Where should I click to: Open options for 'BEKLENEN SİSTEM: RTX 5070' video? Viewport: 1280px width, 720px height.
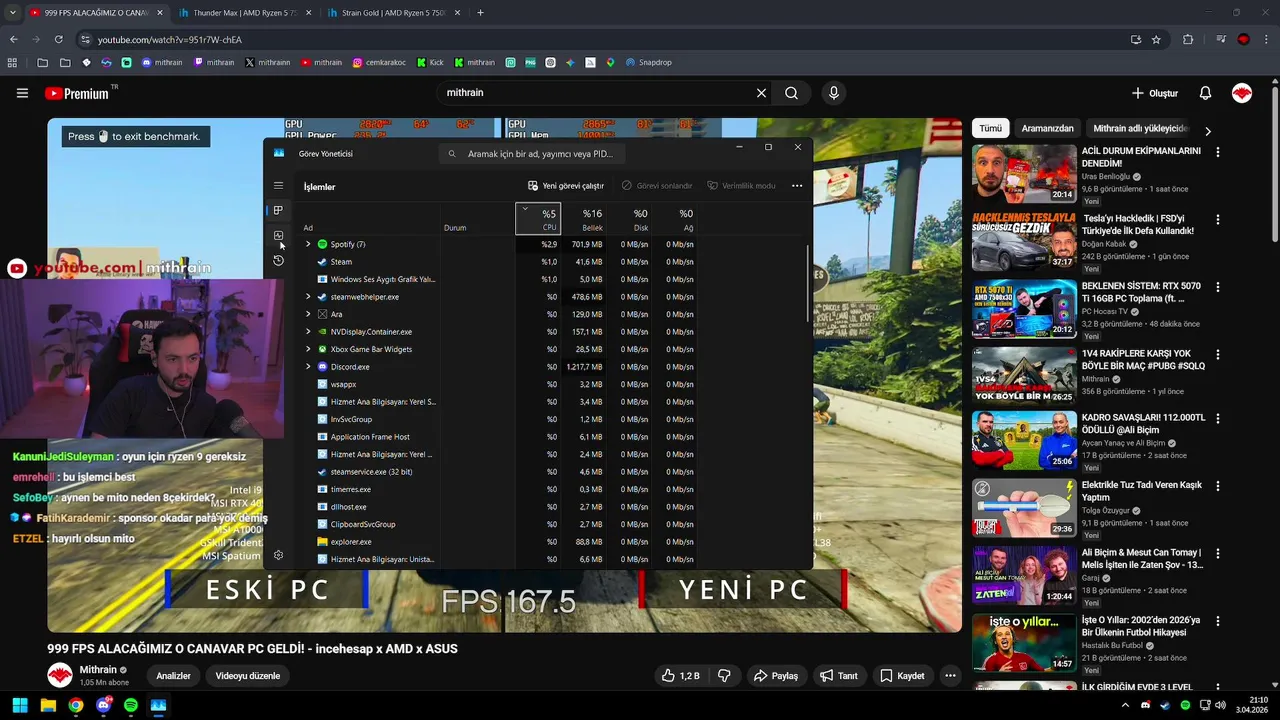click(x=1217, y=287)
